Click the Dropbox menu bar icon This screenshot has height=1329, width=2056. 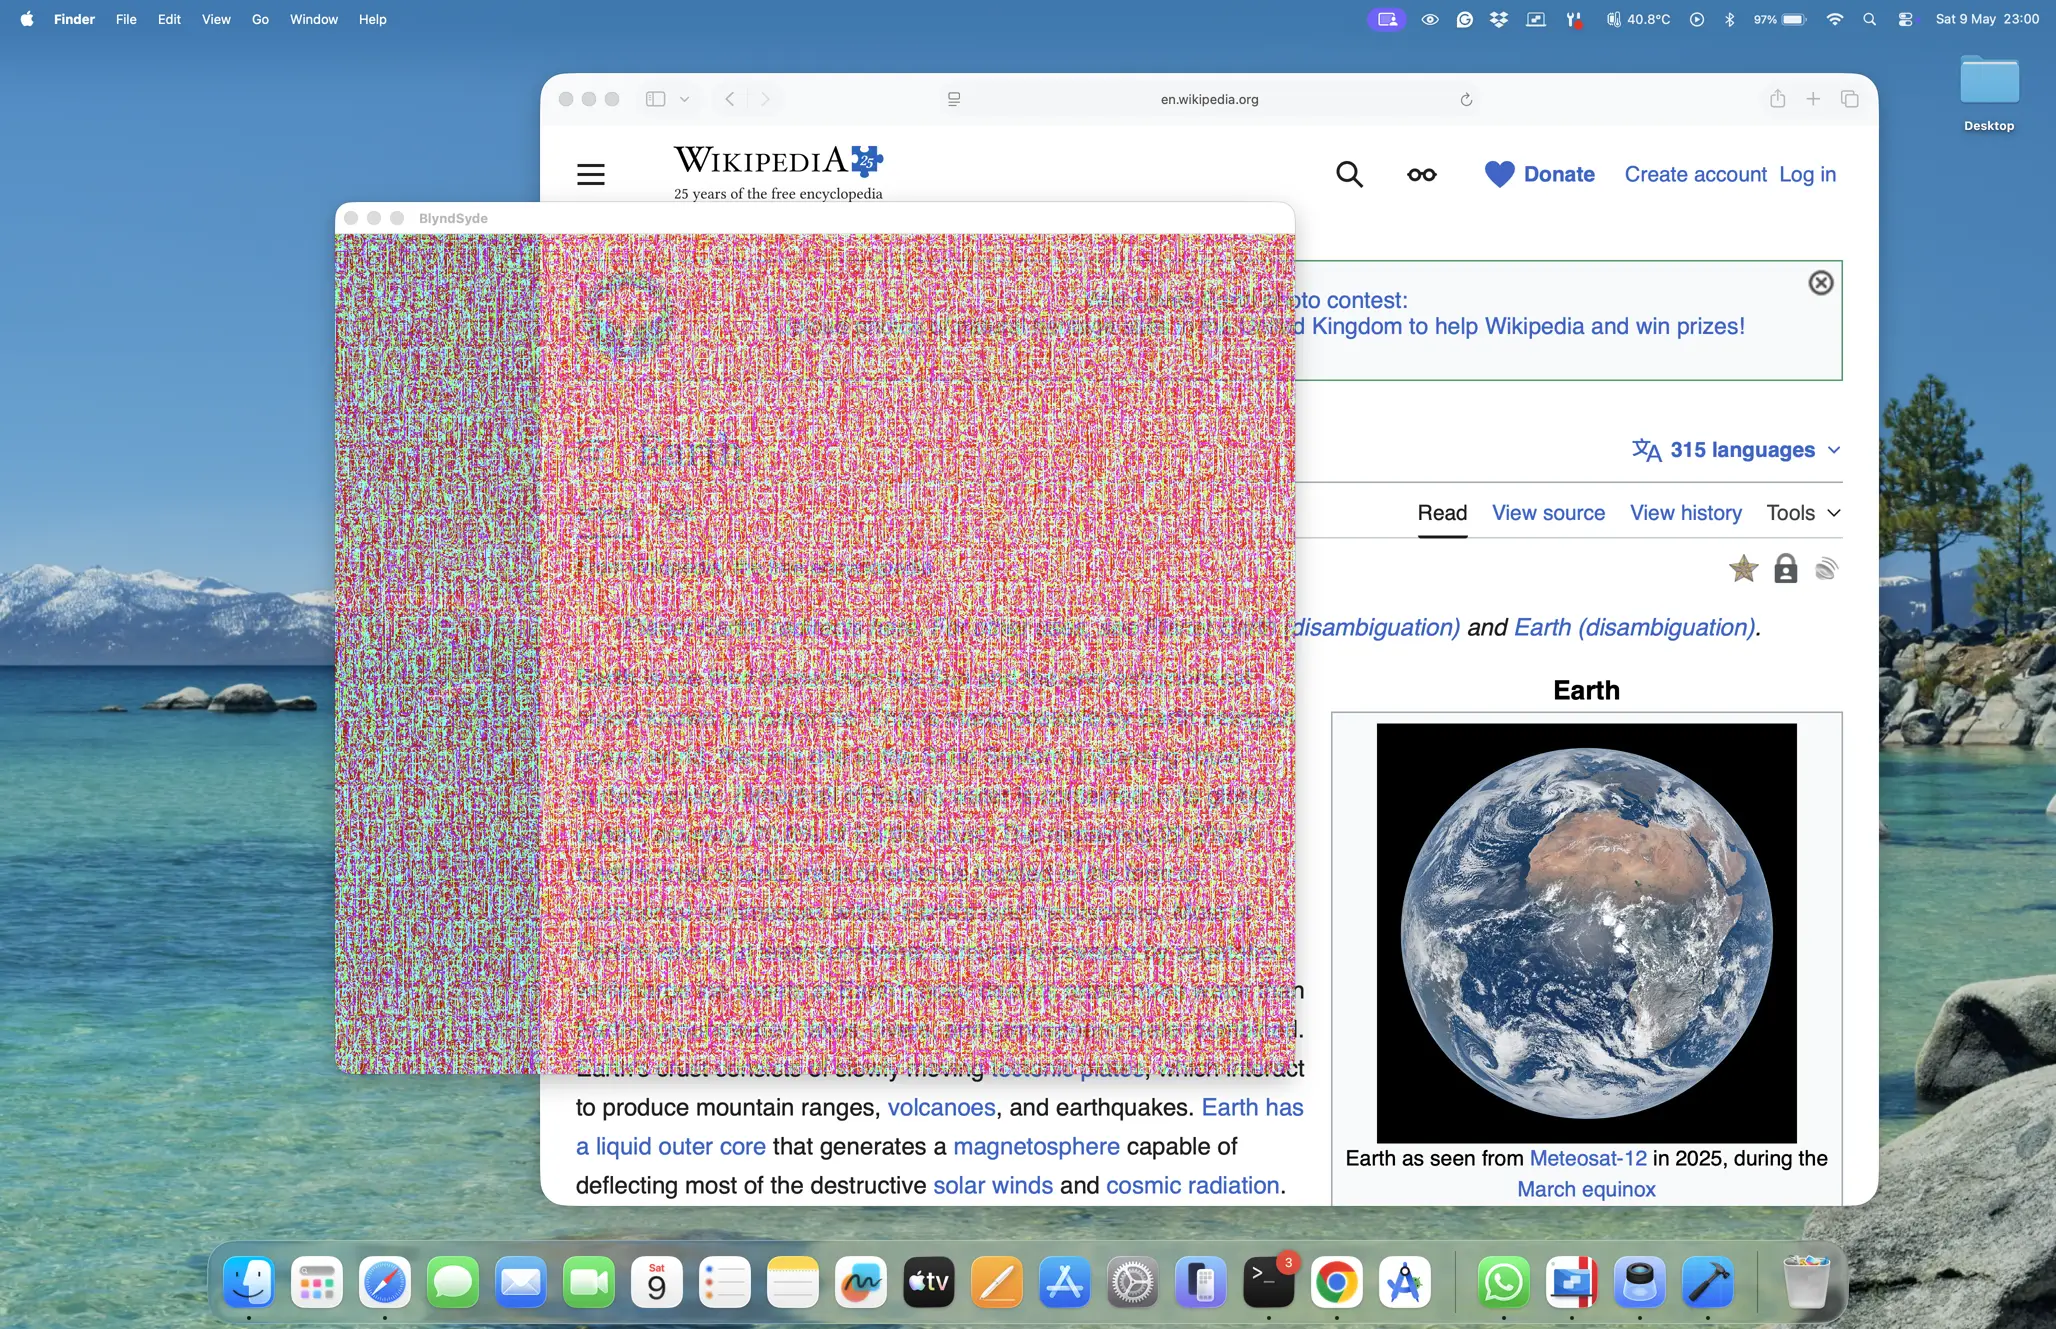coord(1498,19)
